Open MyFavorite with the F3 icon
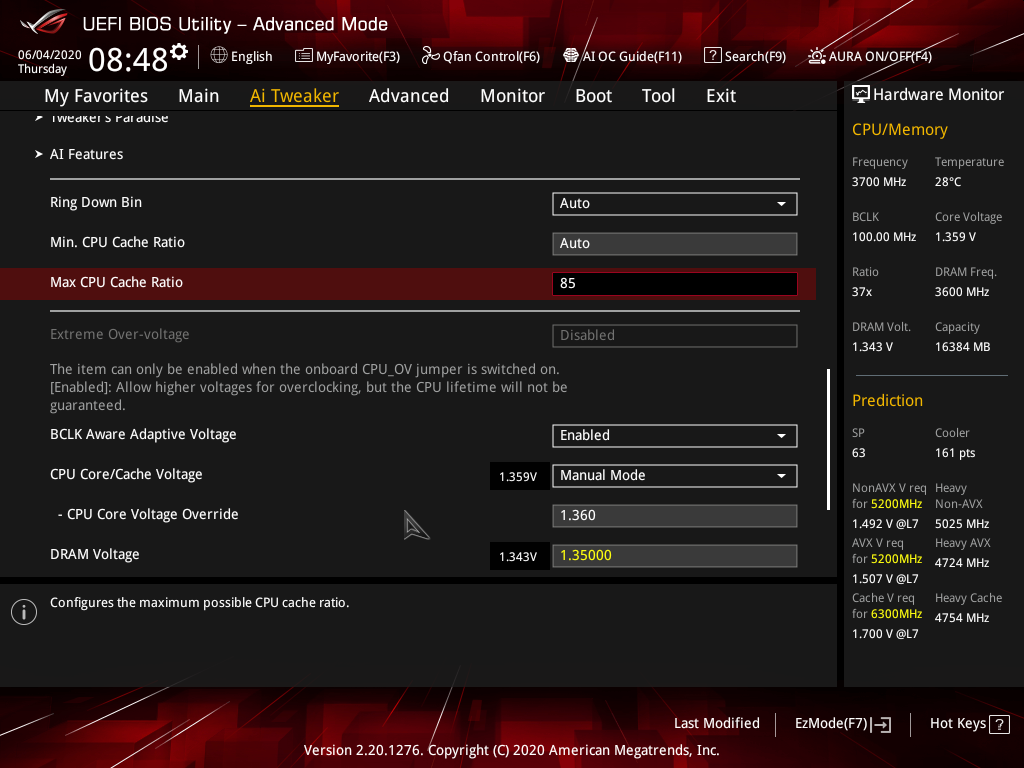The width and height of the screenshot is (1024, 768). pos(347,56)
